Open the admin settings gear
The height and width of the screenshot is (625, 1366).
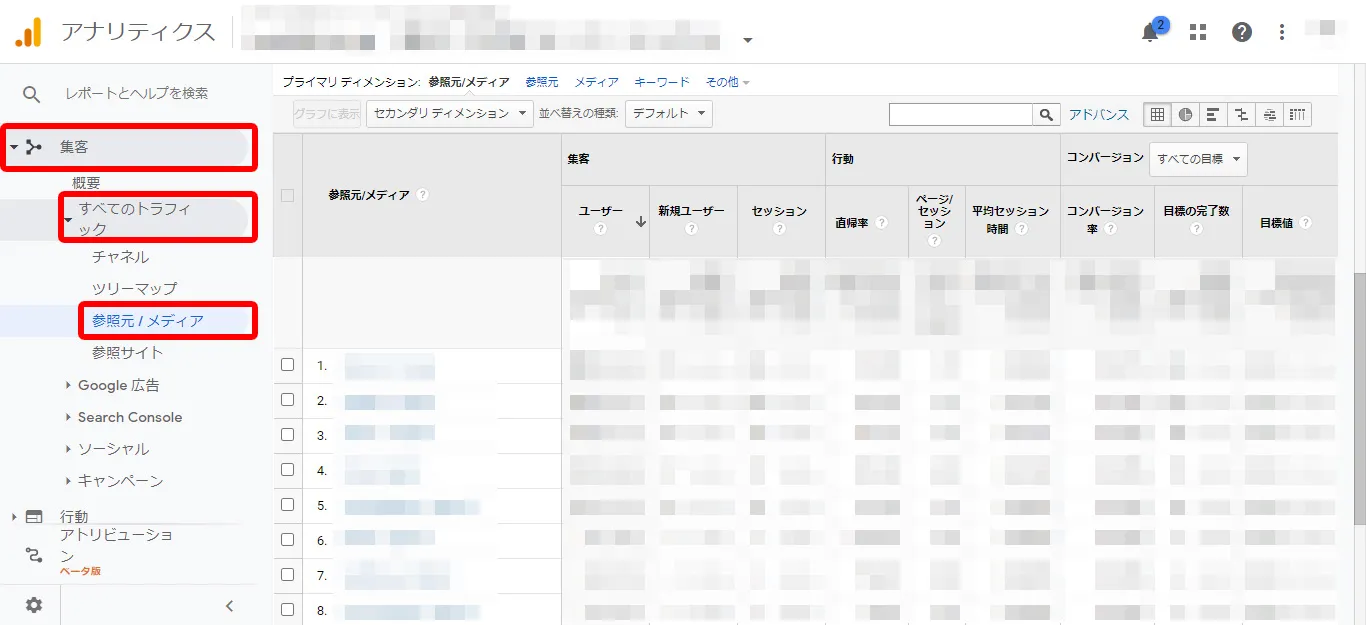[33, 604]
